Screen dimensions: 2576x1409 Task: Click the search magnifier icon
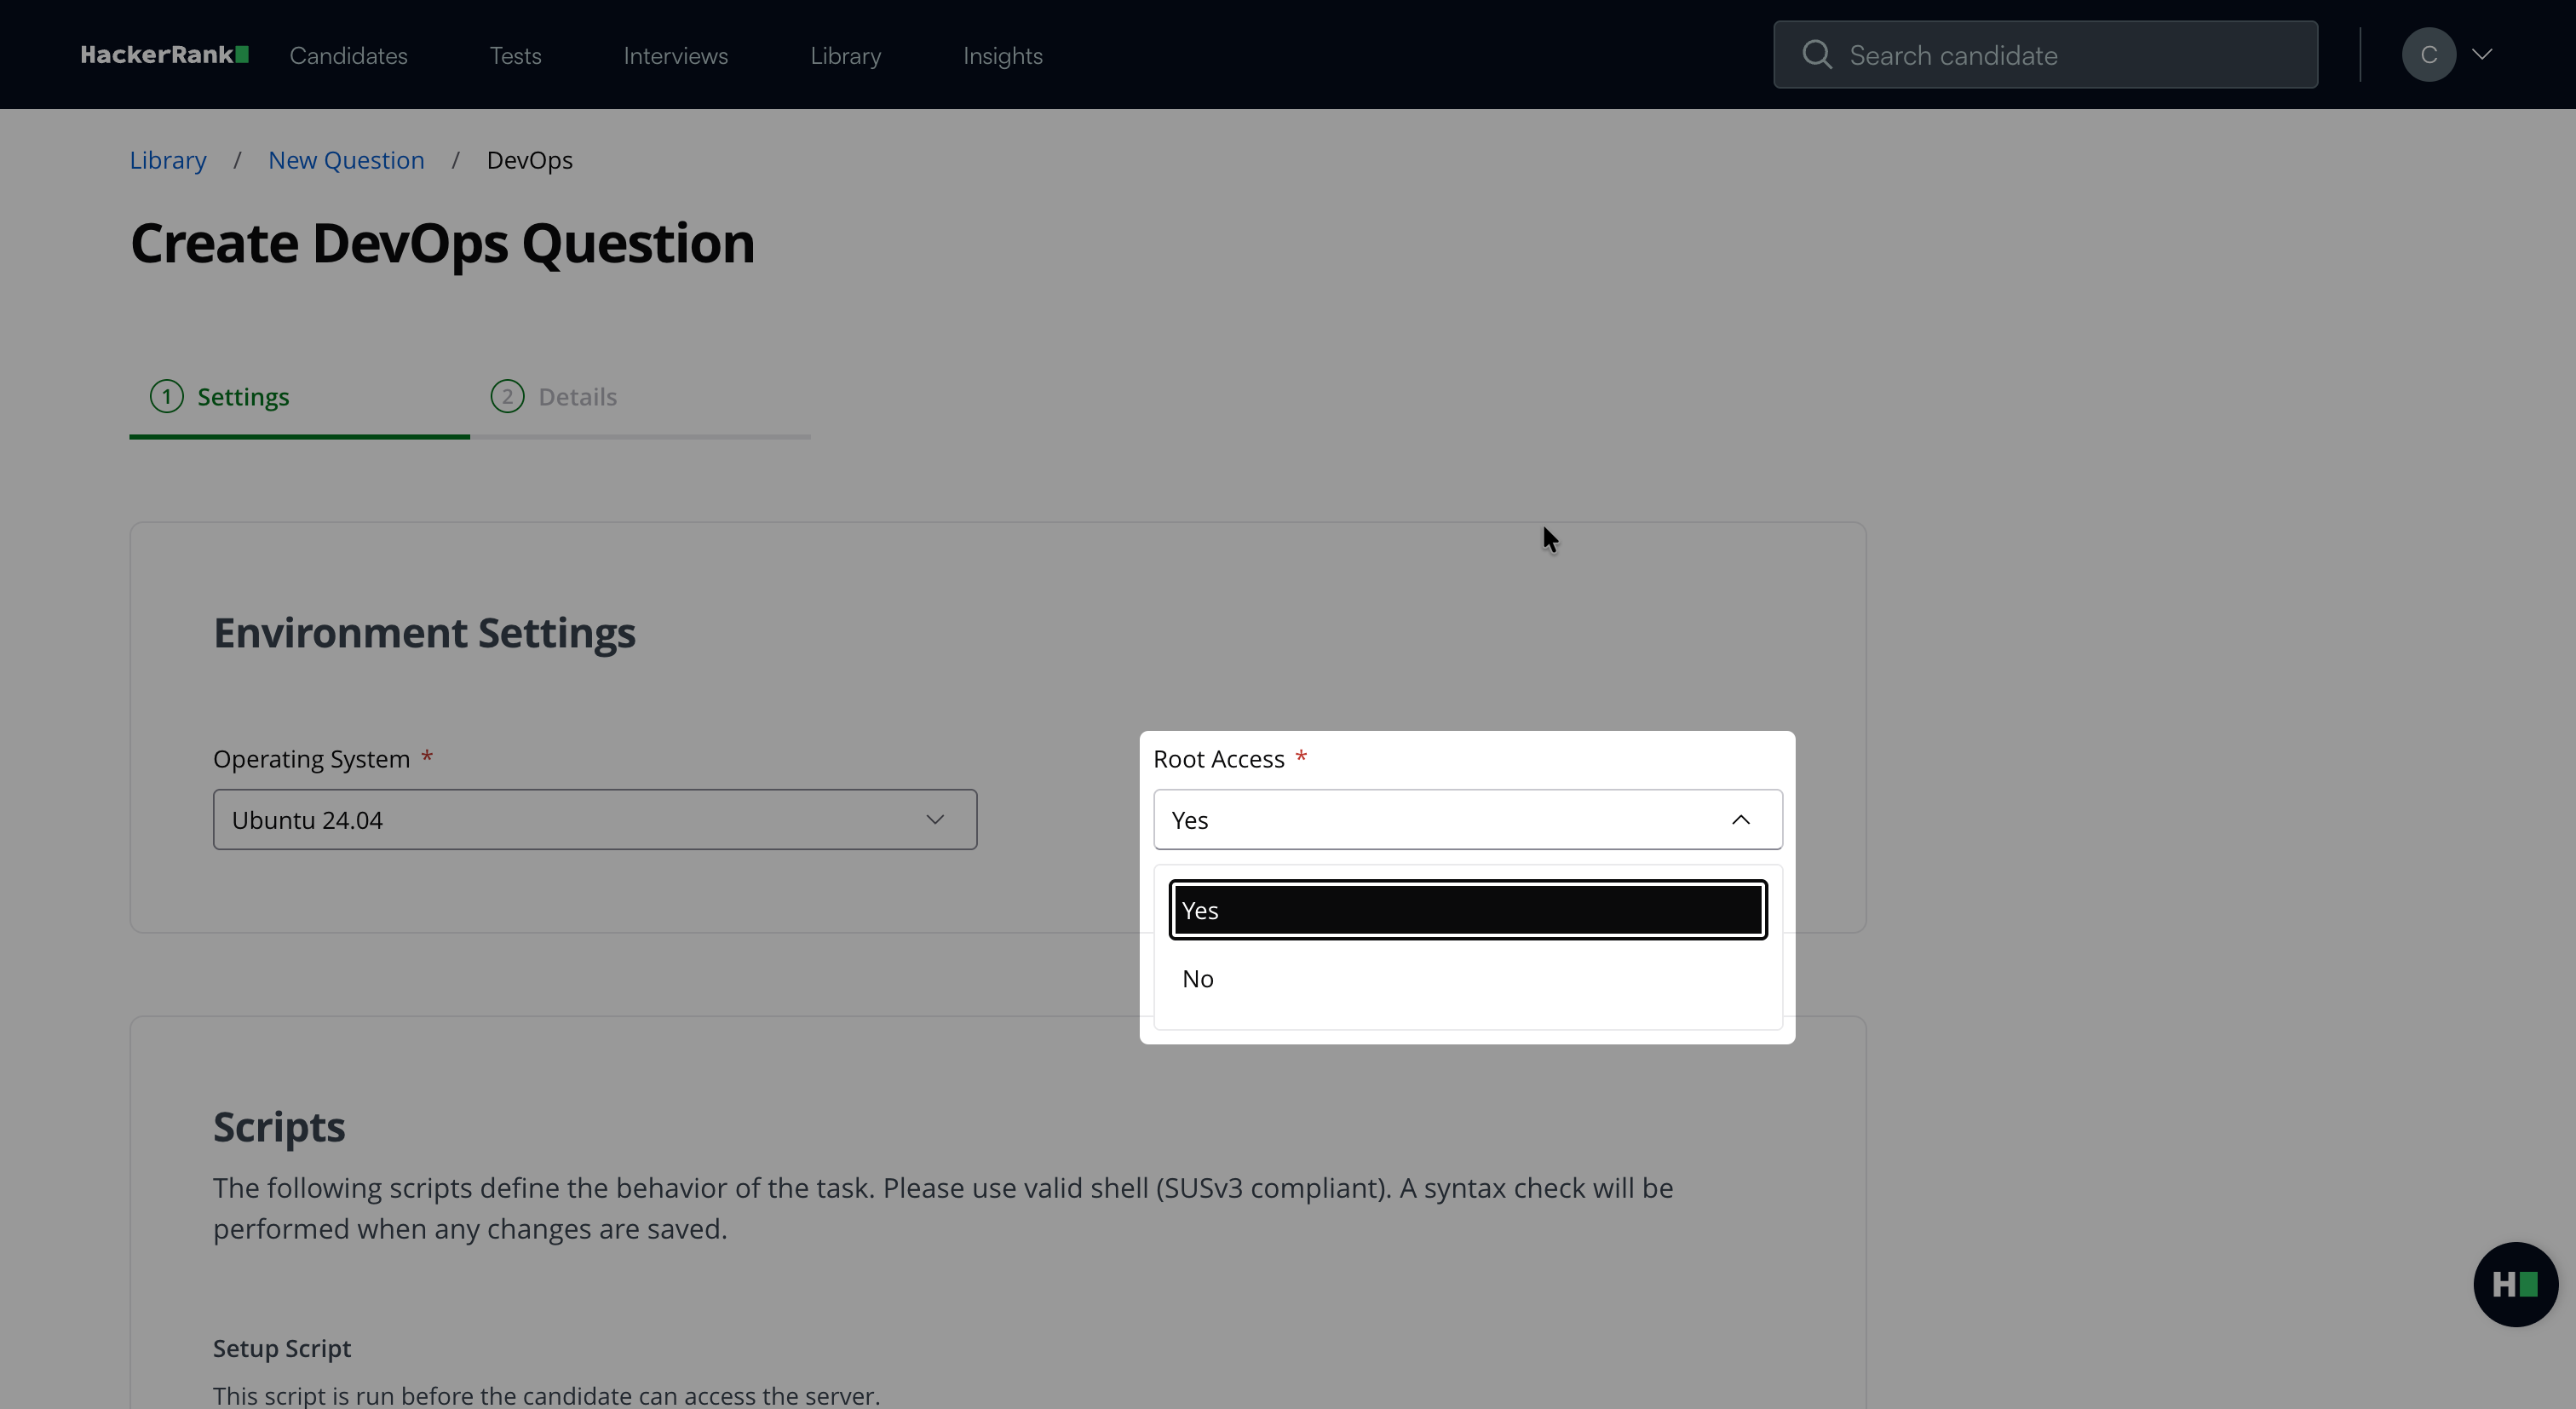click(x=1817, y=55)
